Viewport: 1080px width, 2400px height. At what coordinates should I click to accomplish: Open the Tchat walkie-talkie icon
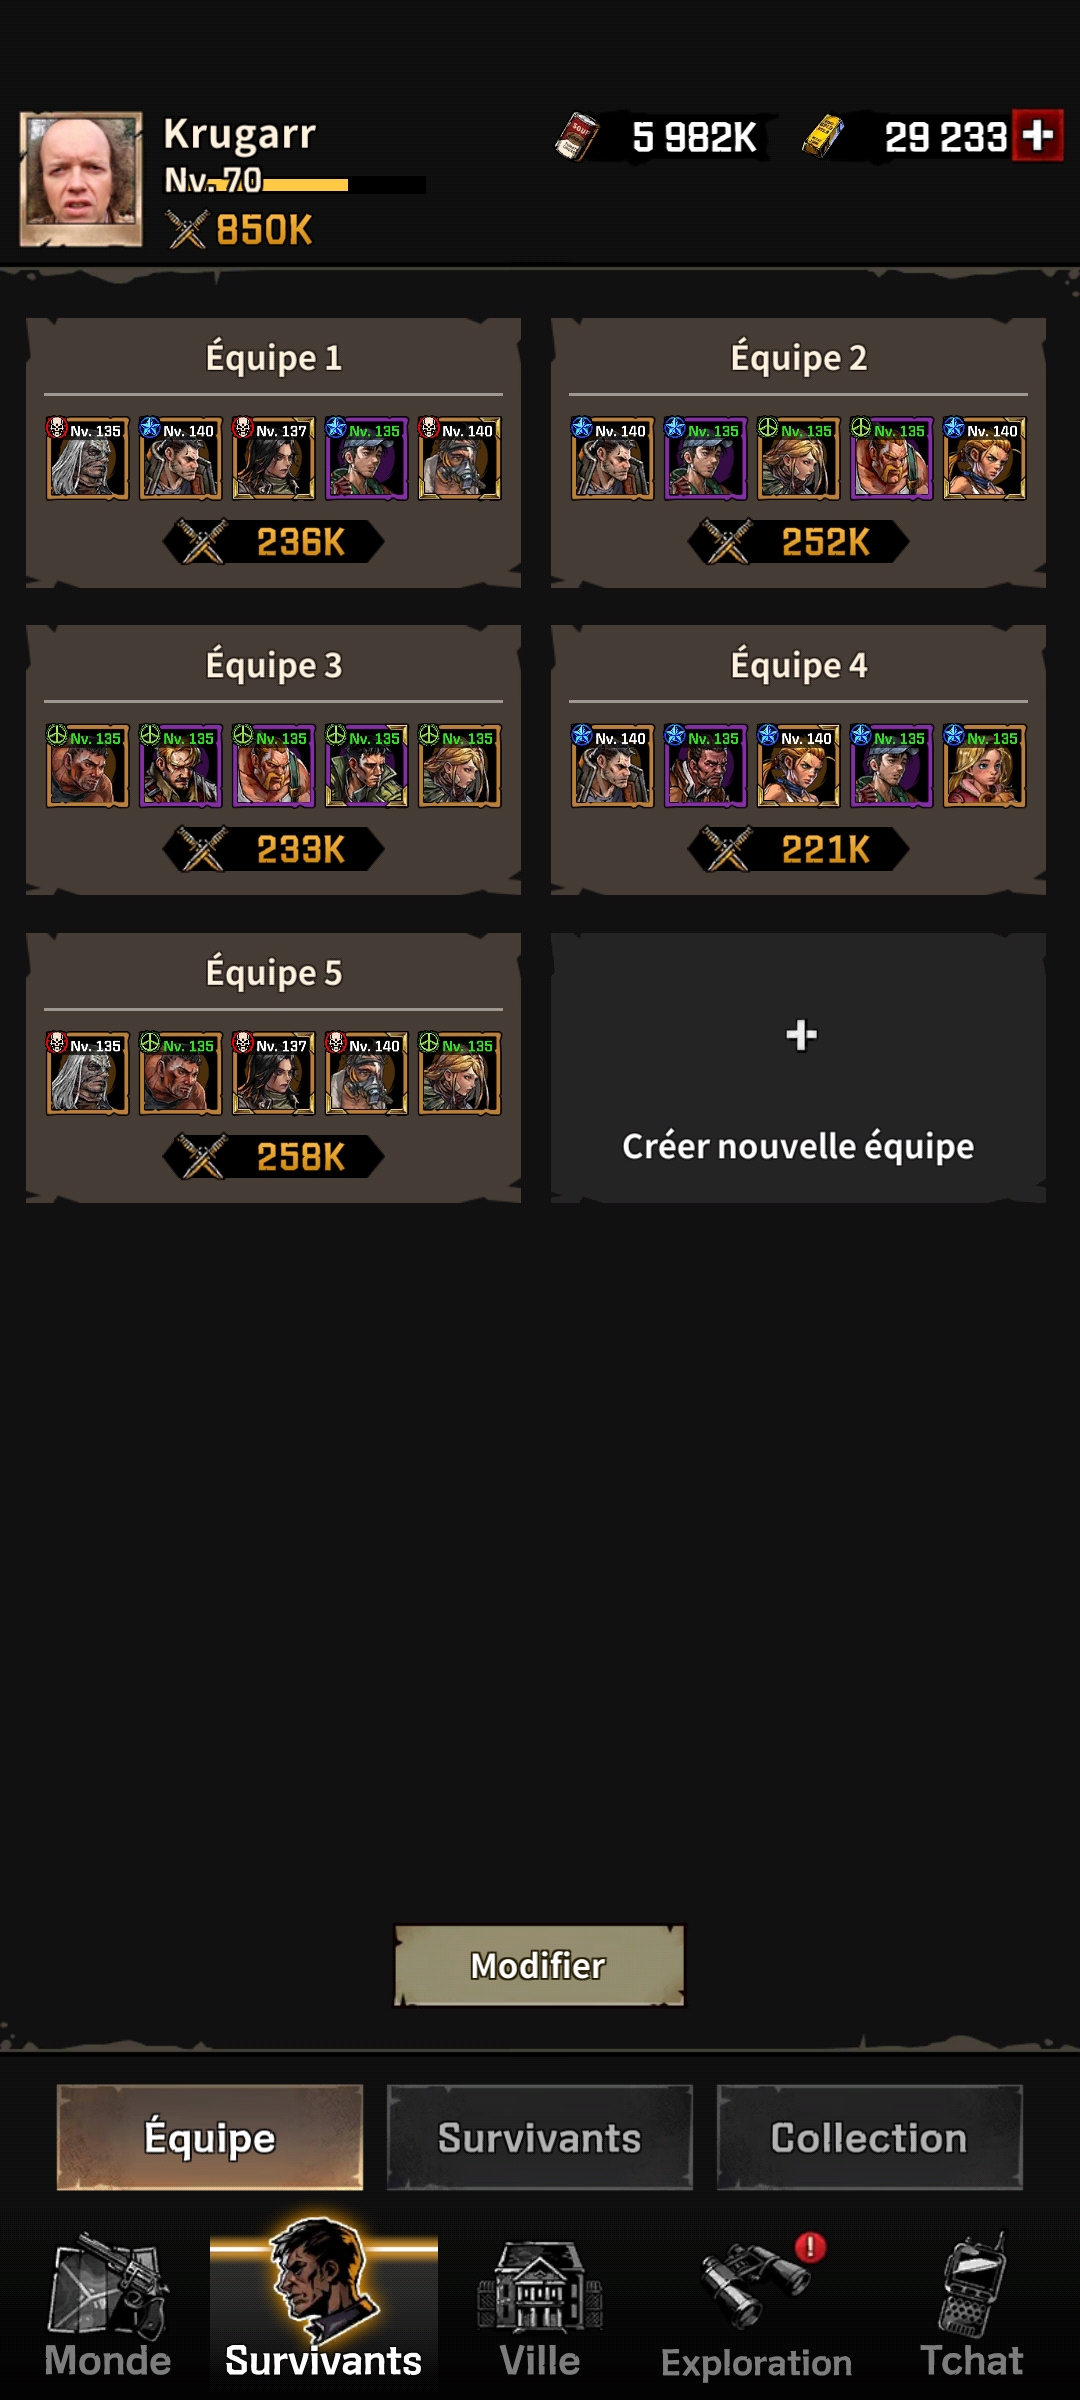coord(972,2285)
